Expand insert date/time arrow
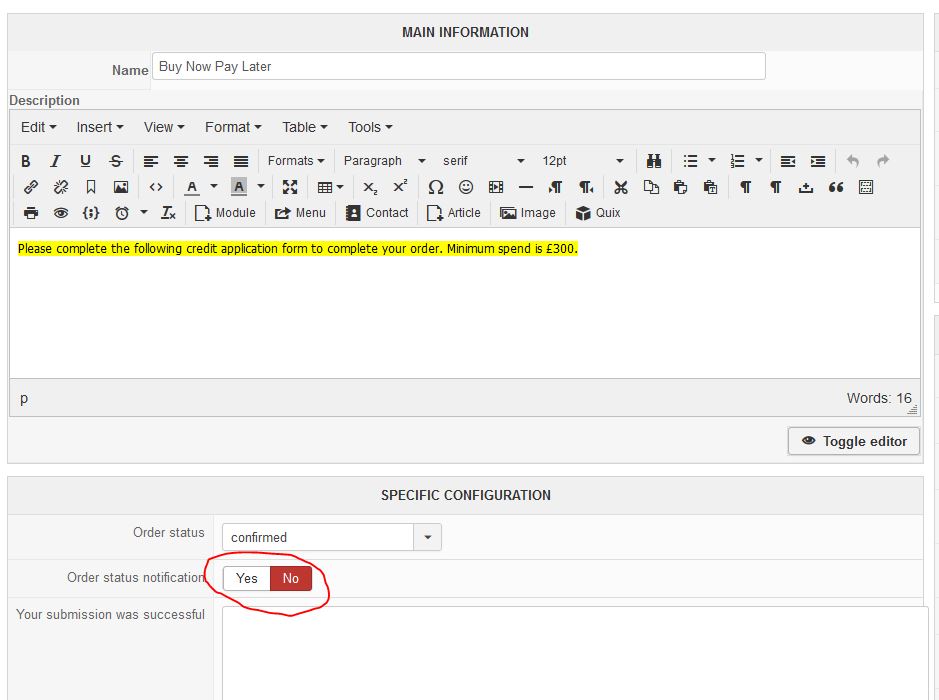This screenshot has width=939, height=700. (x=144, y=213)
